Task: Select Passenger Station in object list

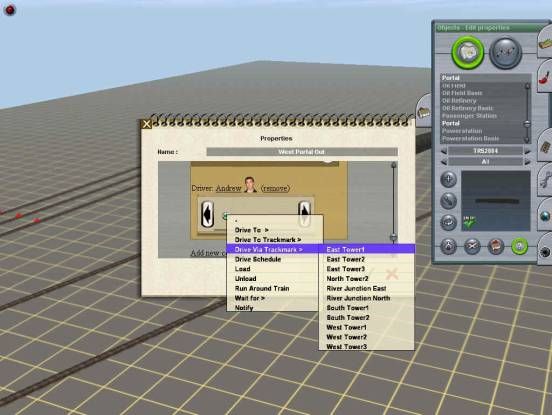Action: click(x=469, y=116)
